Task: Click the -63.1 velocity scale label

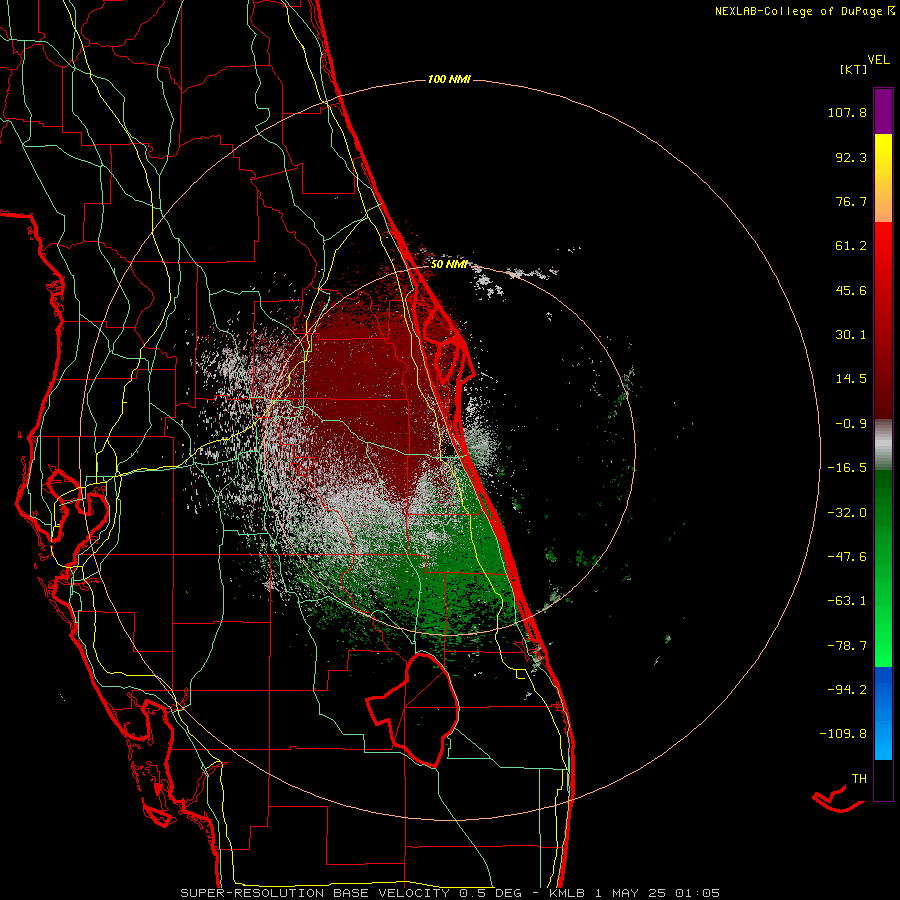Action: (x=847, y=601)
